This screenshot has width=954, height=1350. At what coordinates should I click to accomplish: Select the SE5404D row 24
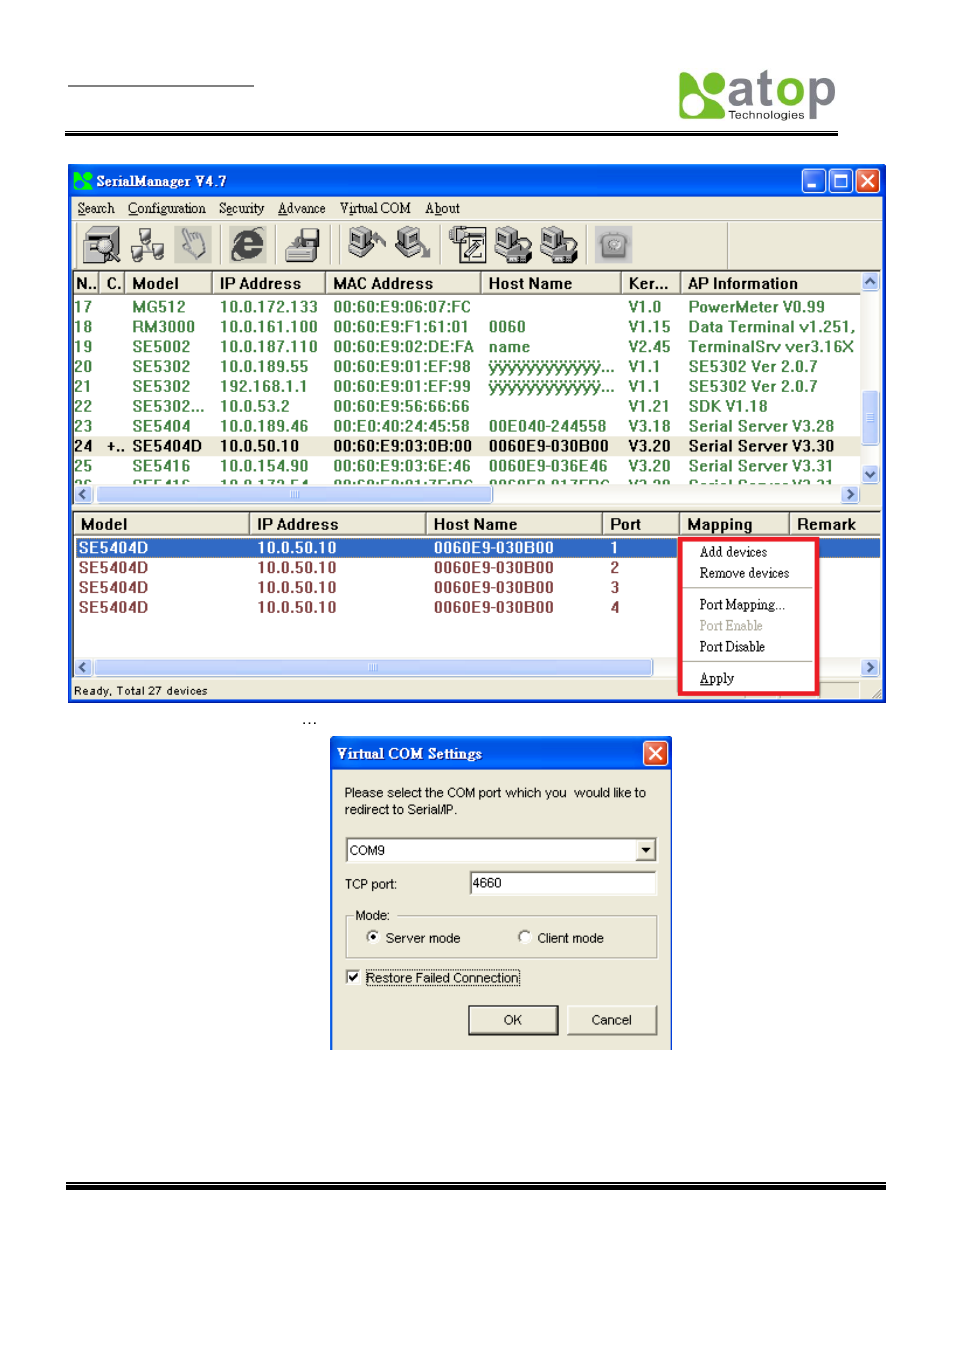coord(466,446)
